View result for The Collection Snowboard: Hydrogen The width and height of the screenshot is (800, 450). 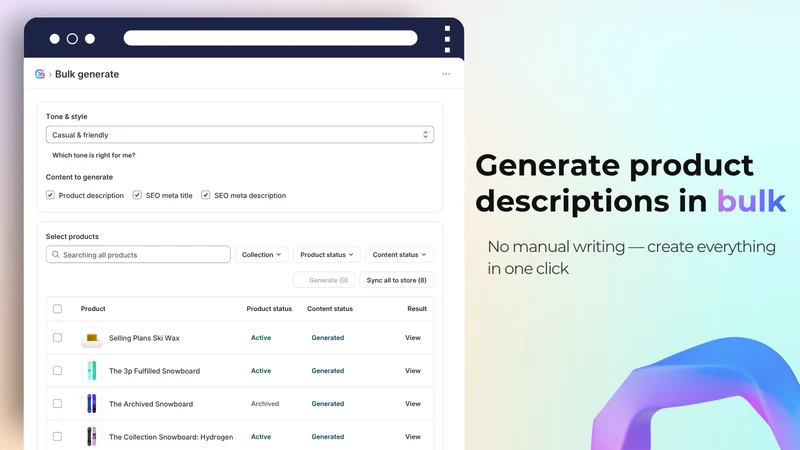pos(413,437)
